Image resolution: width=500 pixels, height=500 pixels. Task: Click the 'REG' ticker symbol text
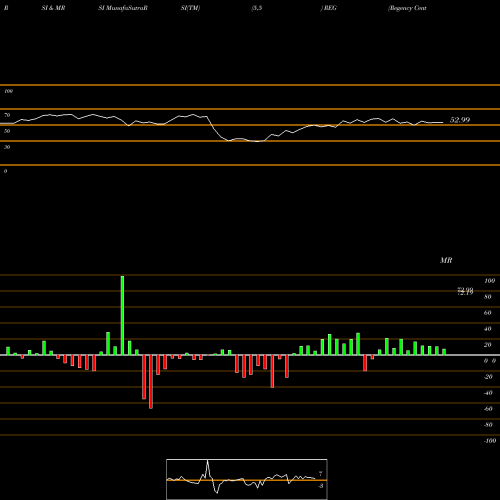(330, 8)
